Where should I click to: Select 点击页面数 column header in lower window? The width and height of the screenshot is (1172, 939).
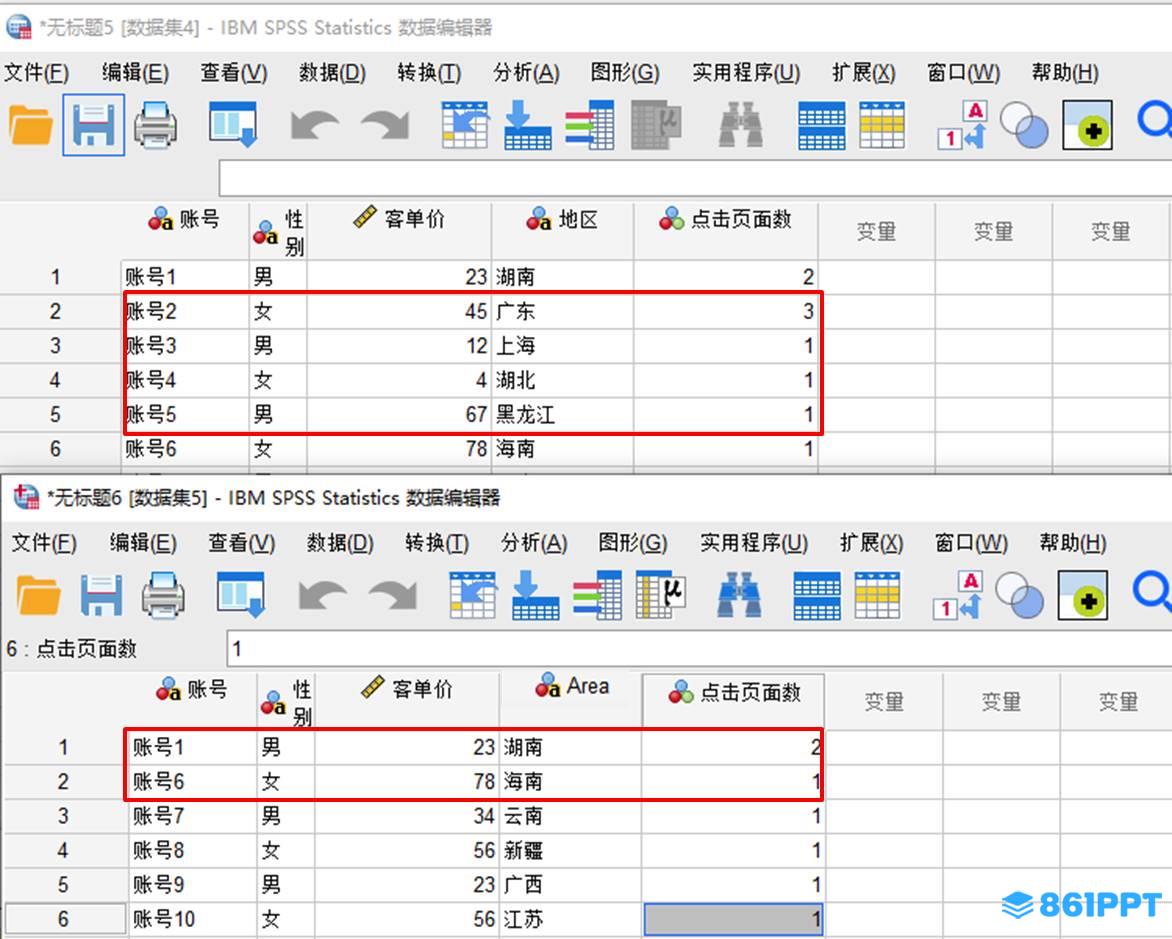click(734, 700)
